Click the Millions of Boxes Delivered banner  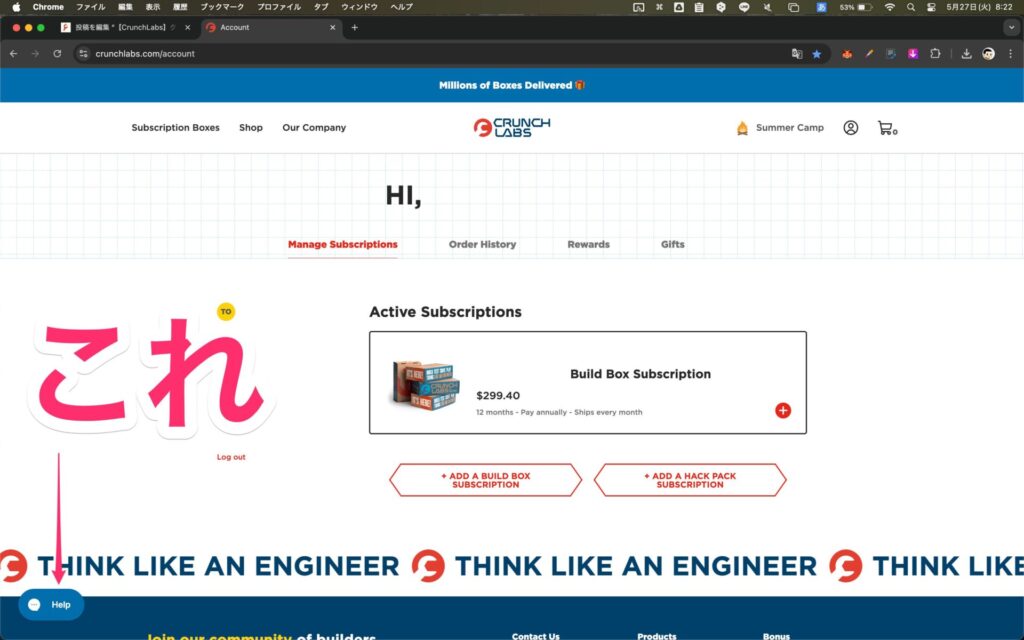click(x=512, y=85)
